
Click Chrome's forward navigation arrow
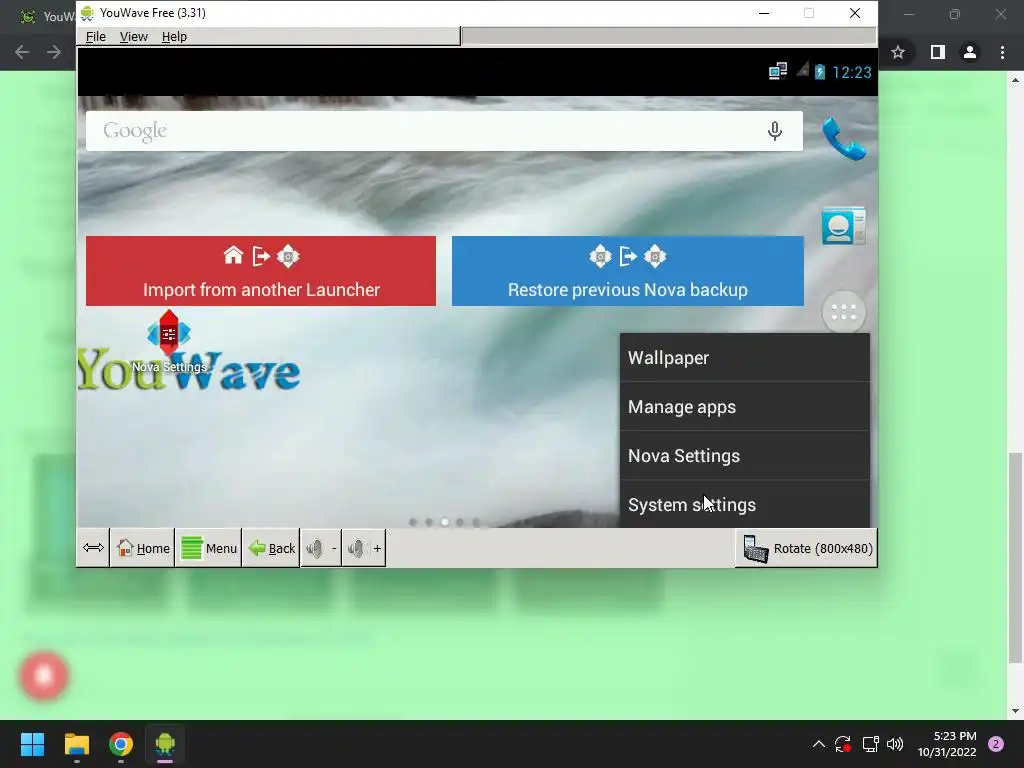[54, 52]
